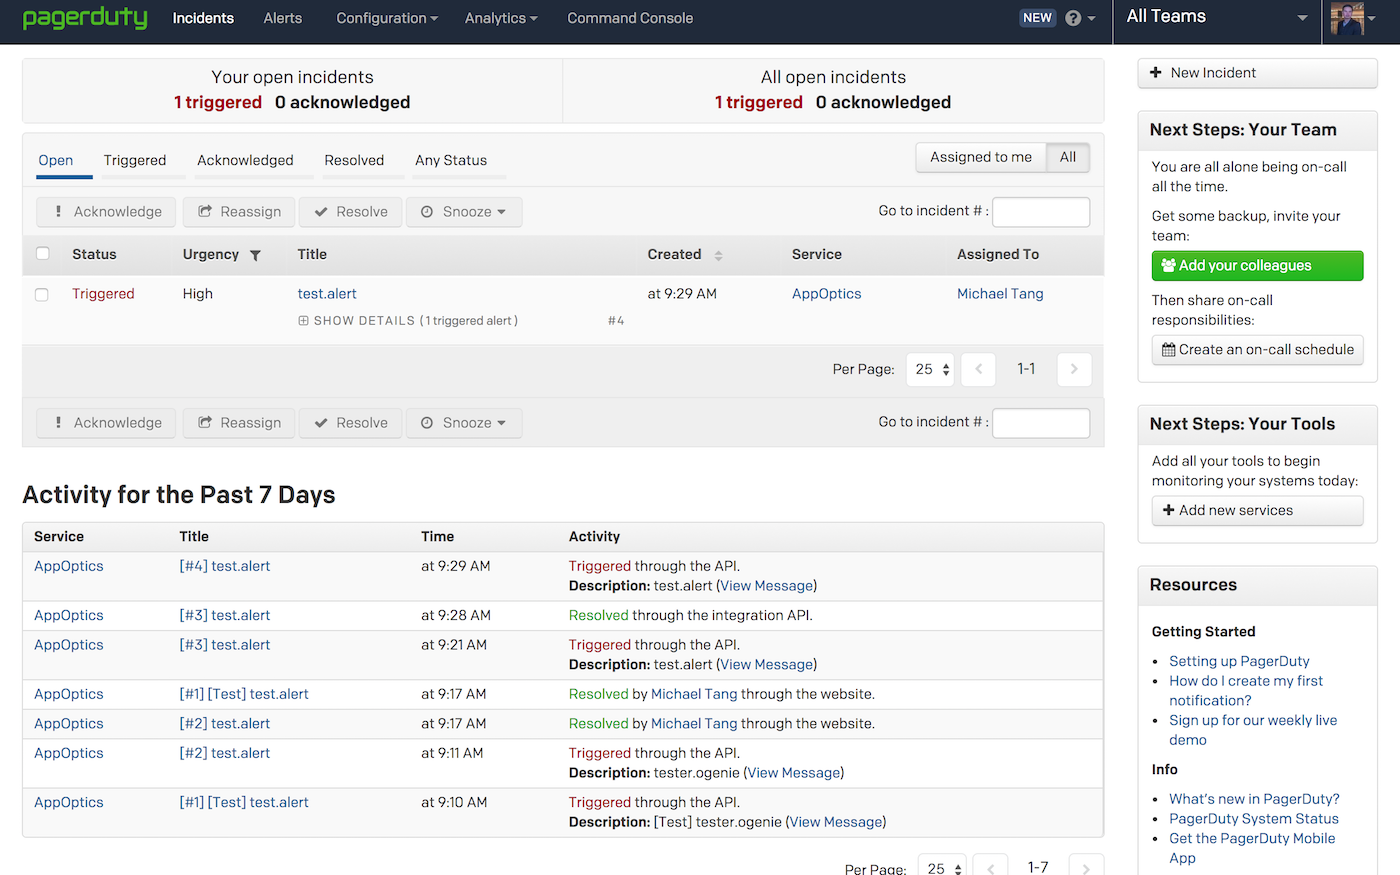Open incidents Per Page 25 selector
This screenshot has width=1400, height=875.
coord(930,369)
